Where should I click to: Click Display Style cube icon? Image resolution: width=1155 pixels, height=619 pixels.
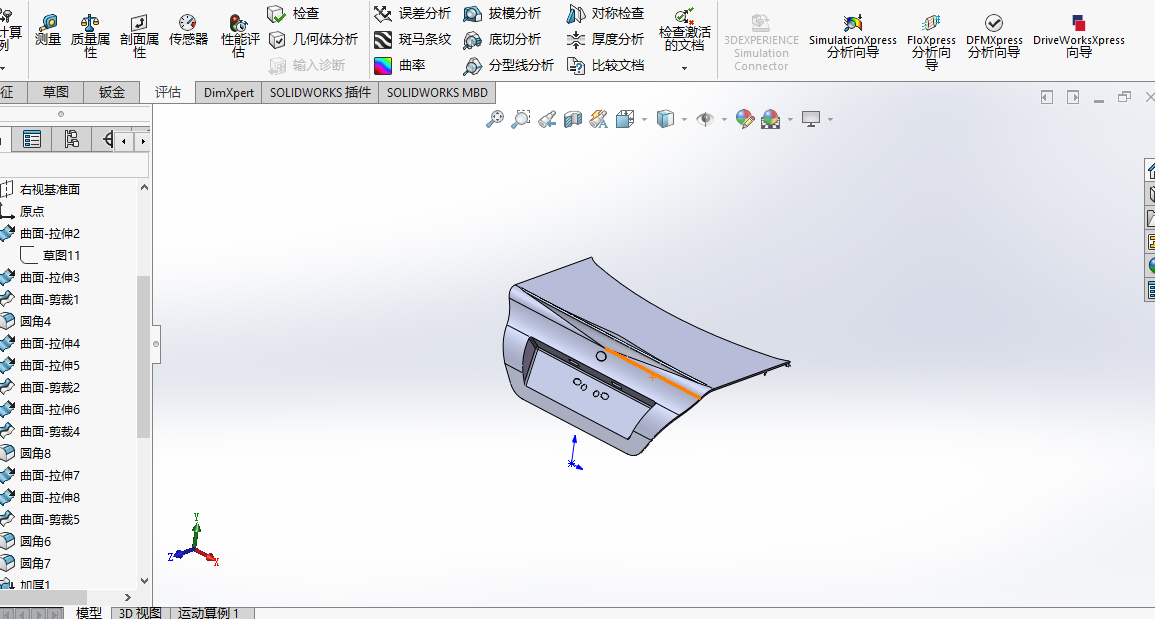(x=665, y=119)
